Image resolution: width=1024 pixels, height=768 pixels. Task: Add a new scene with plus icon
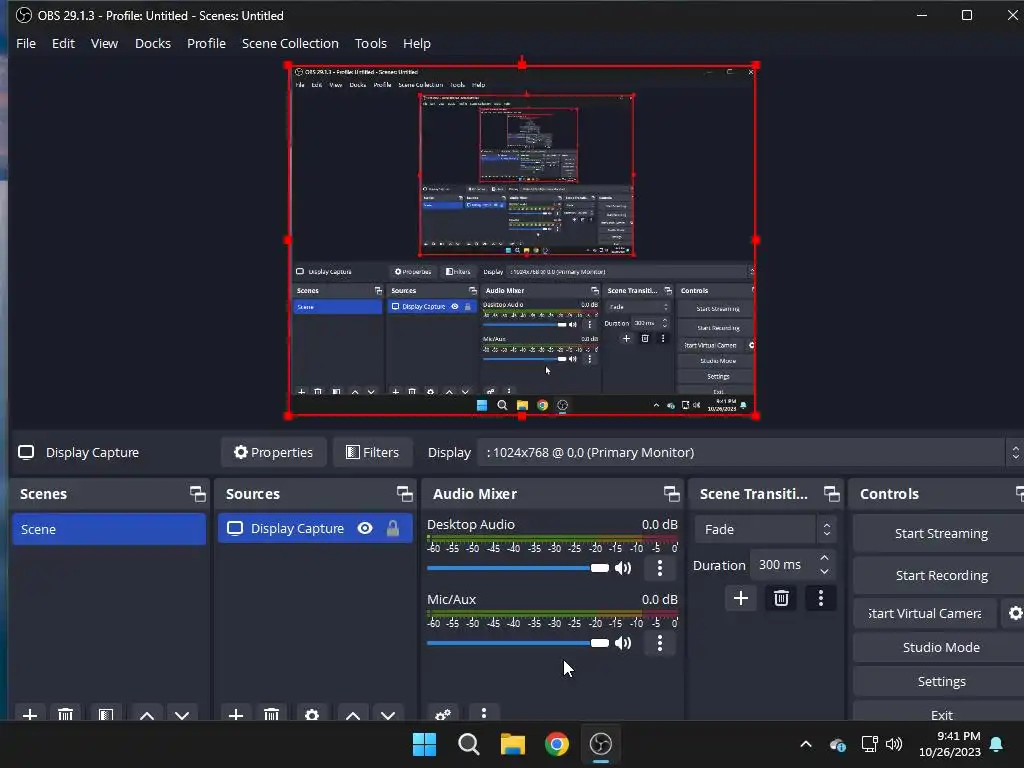tap(29, 714)
